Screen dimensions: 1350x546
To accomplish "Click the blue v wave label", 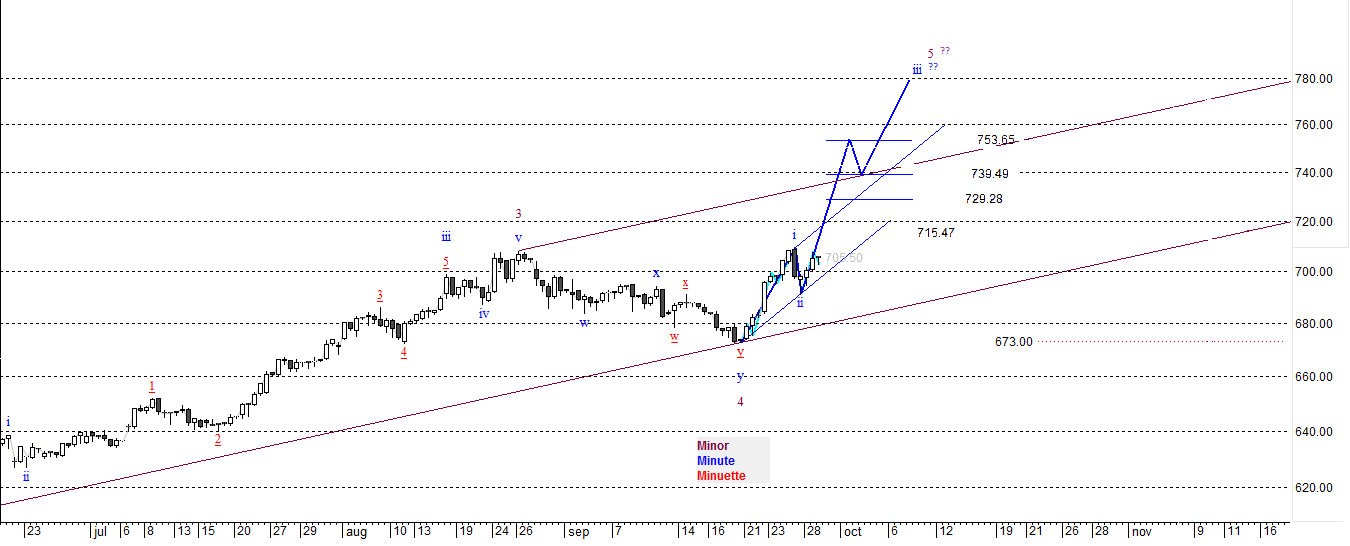I will pos(518,238).
